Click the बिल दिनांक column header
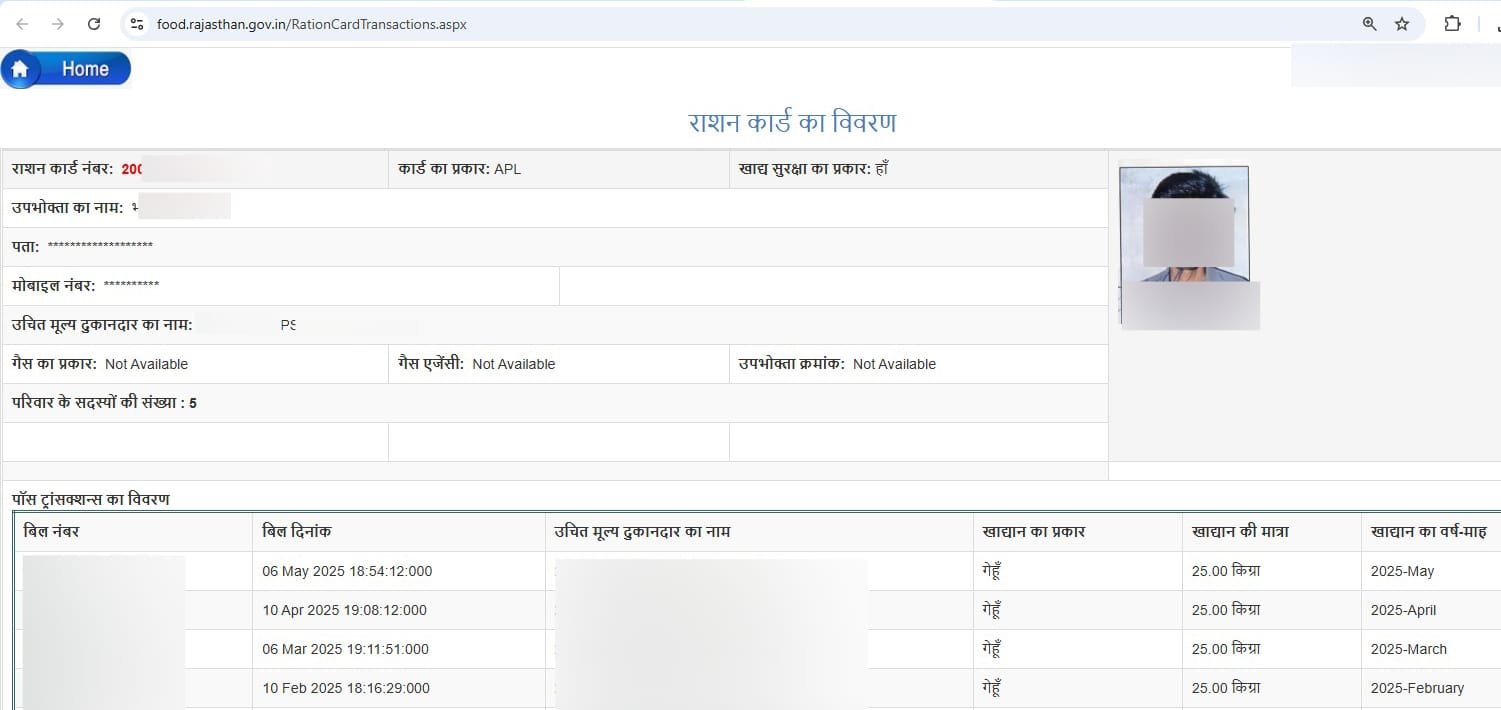The width and height of the screenshot is (1501, 710). click(296, 532)
